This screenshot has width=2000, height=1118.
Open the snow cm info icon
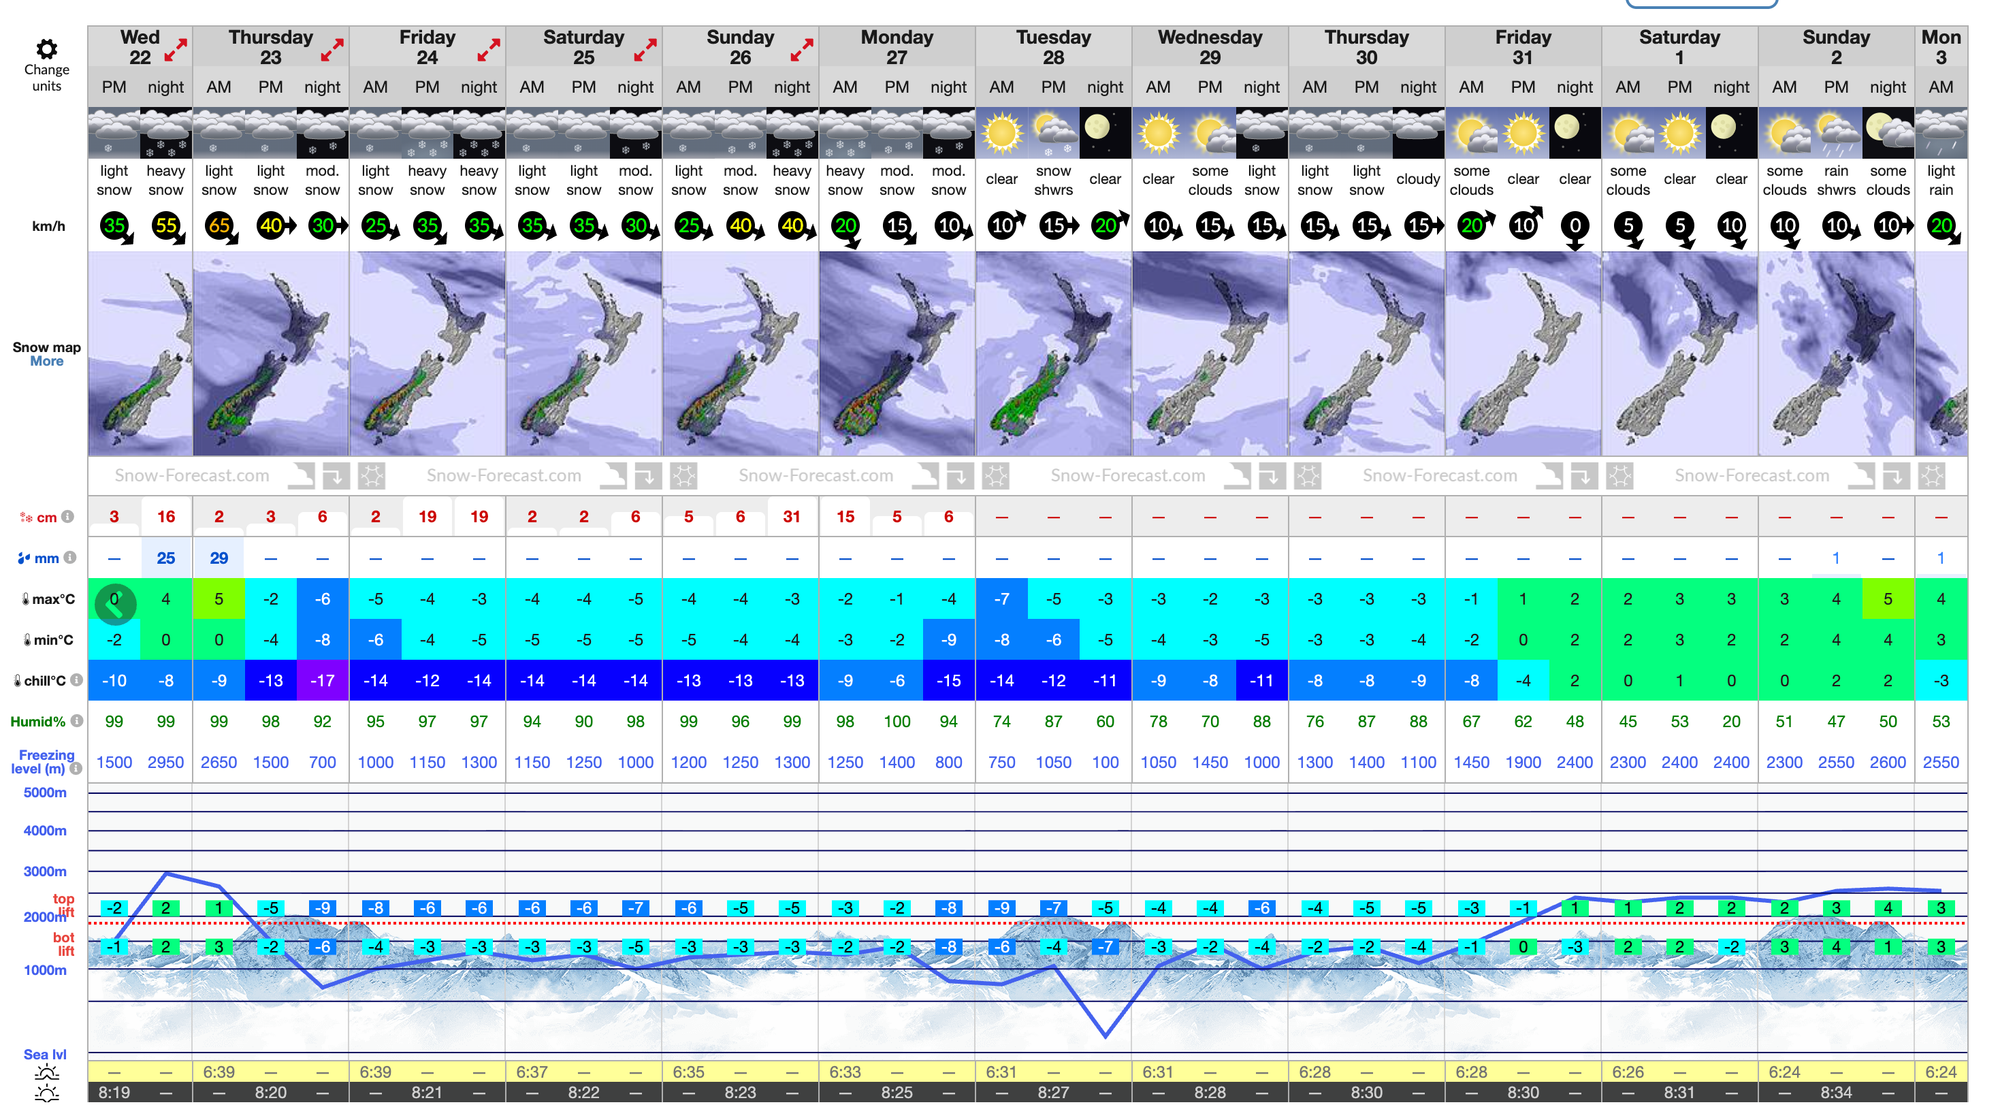[x=68, y=517]
